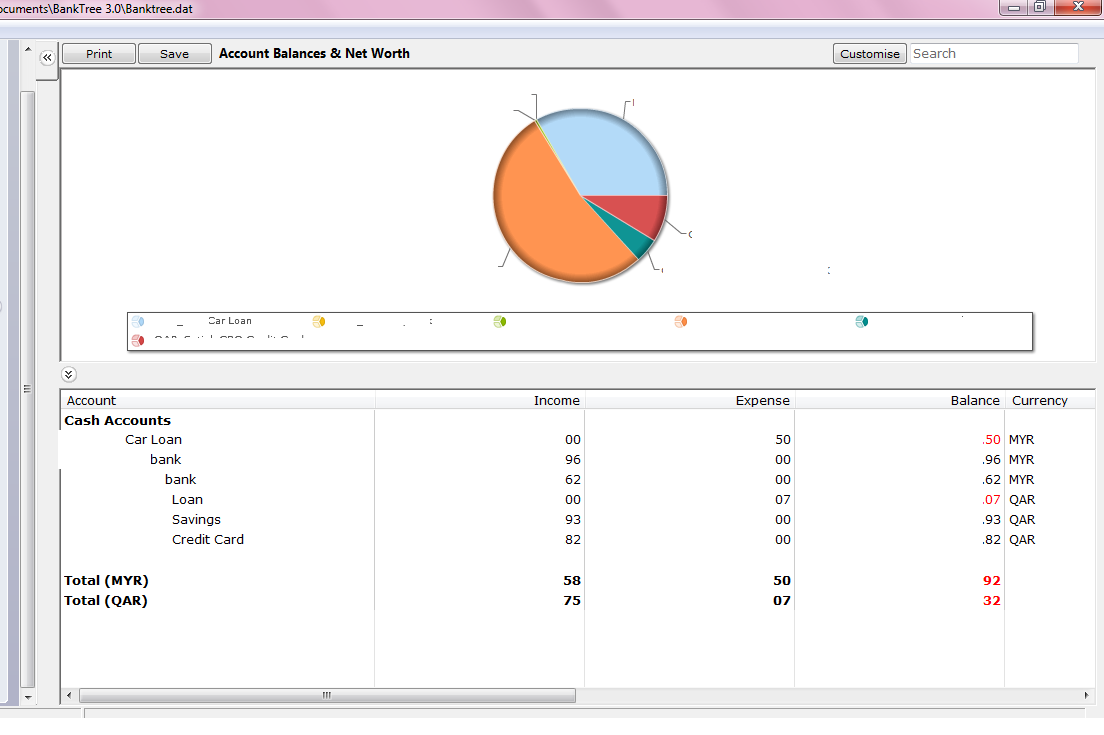This screenshot has width=1104, height=735.
Task: Click the orange legend icon
Action: (x=681, y=321)
